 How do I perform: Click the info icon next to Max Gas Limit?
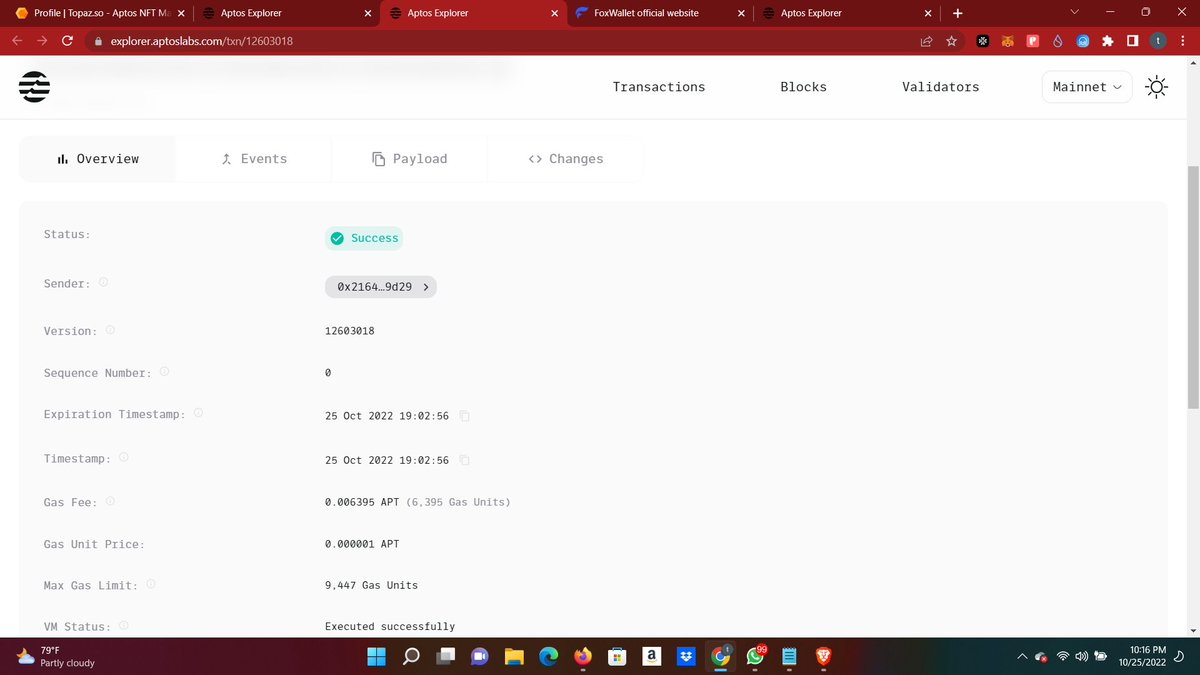(x=150, y=584)
